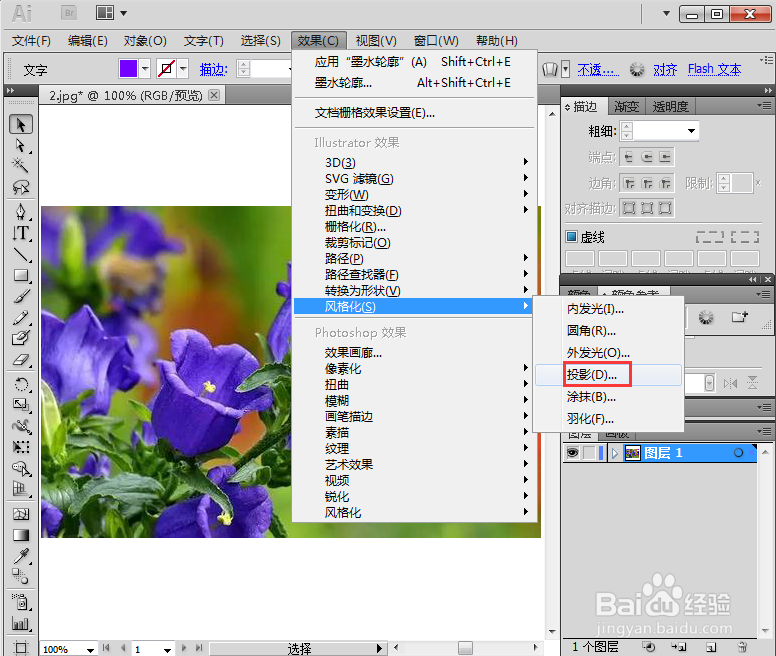Enable the dashed line (虚线) checkbox
Viewport: 776px width, 656px height.
point(572,237)
